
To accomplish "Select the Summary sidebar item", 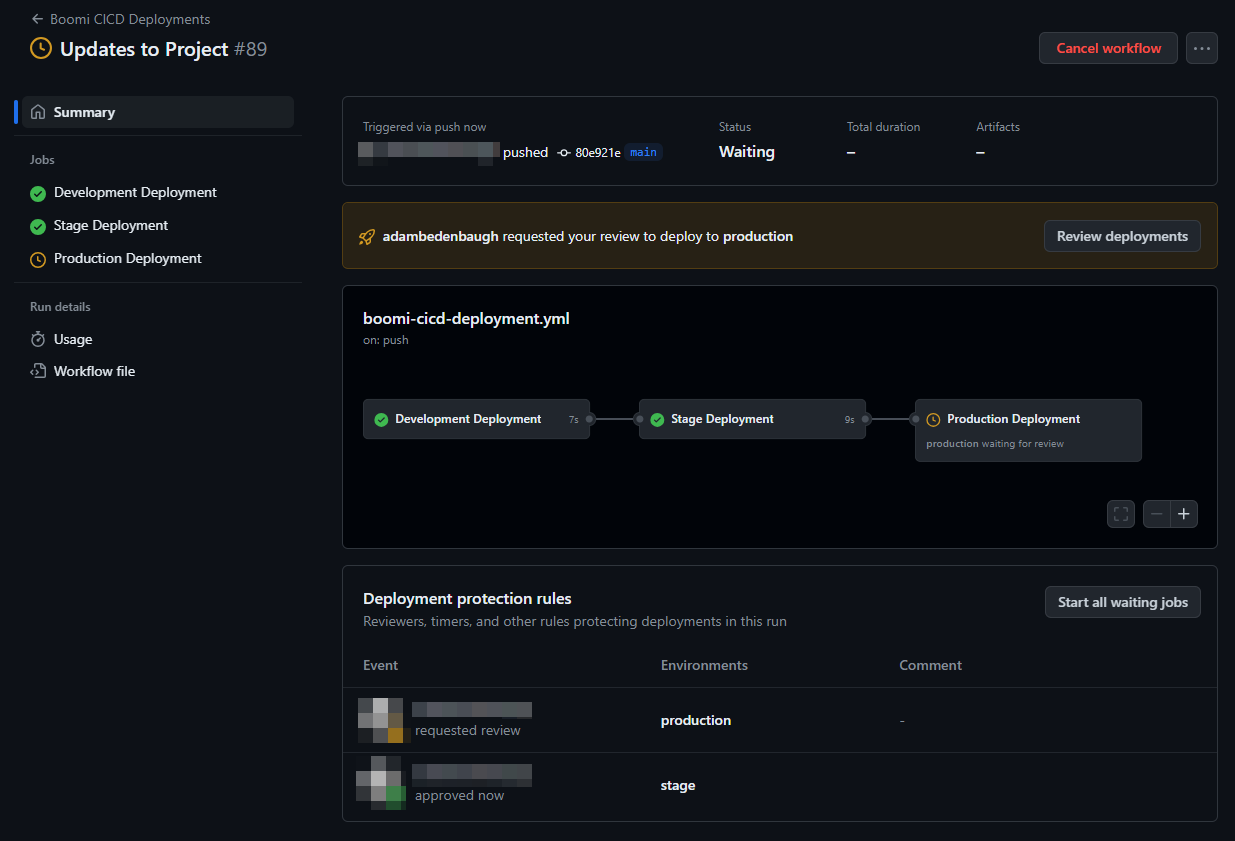I will [158, 112].
